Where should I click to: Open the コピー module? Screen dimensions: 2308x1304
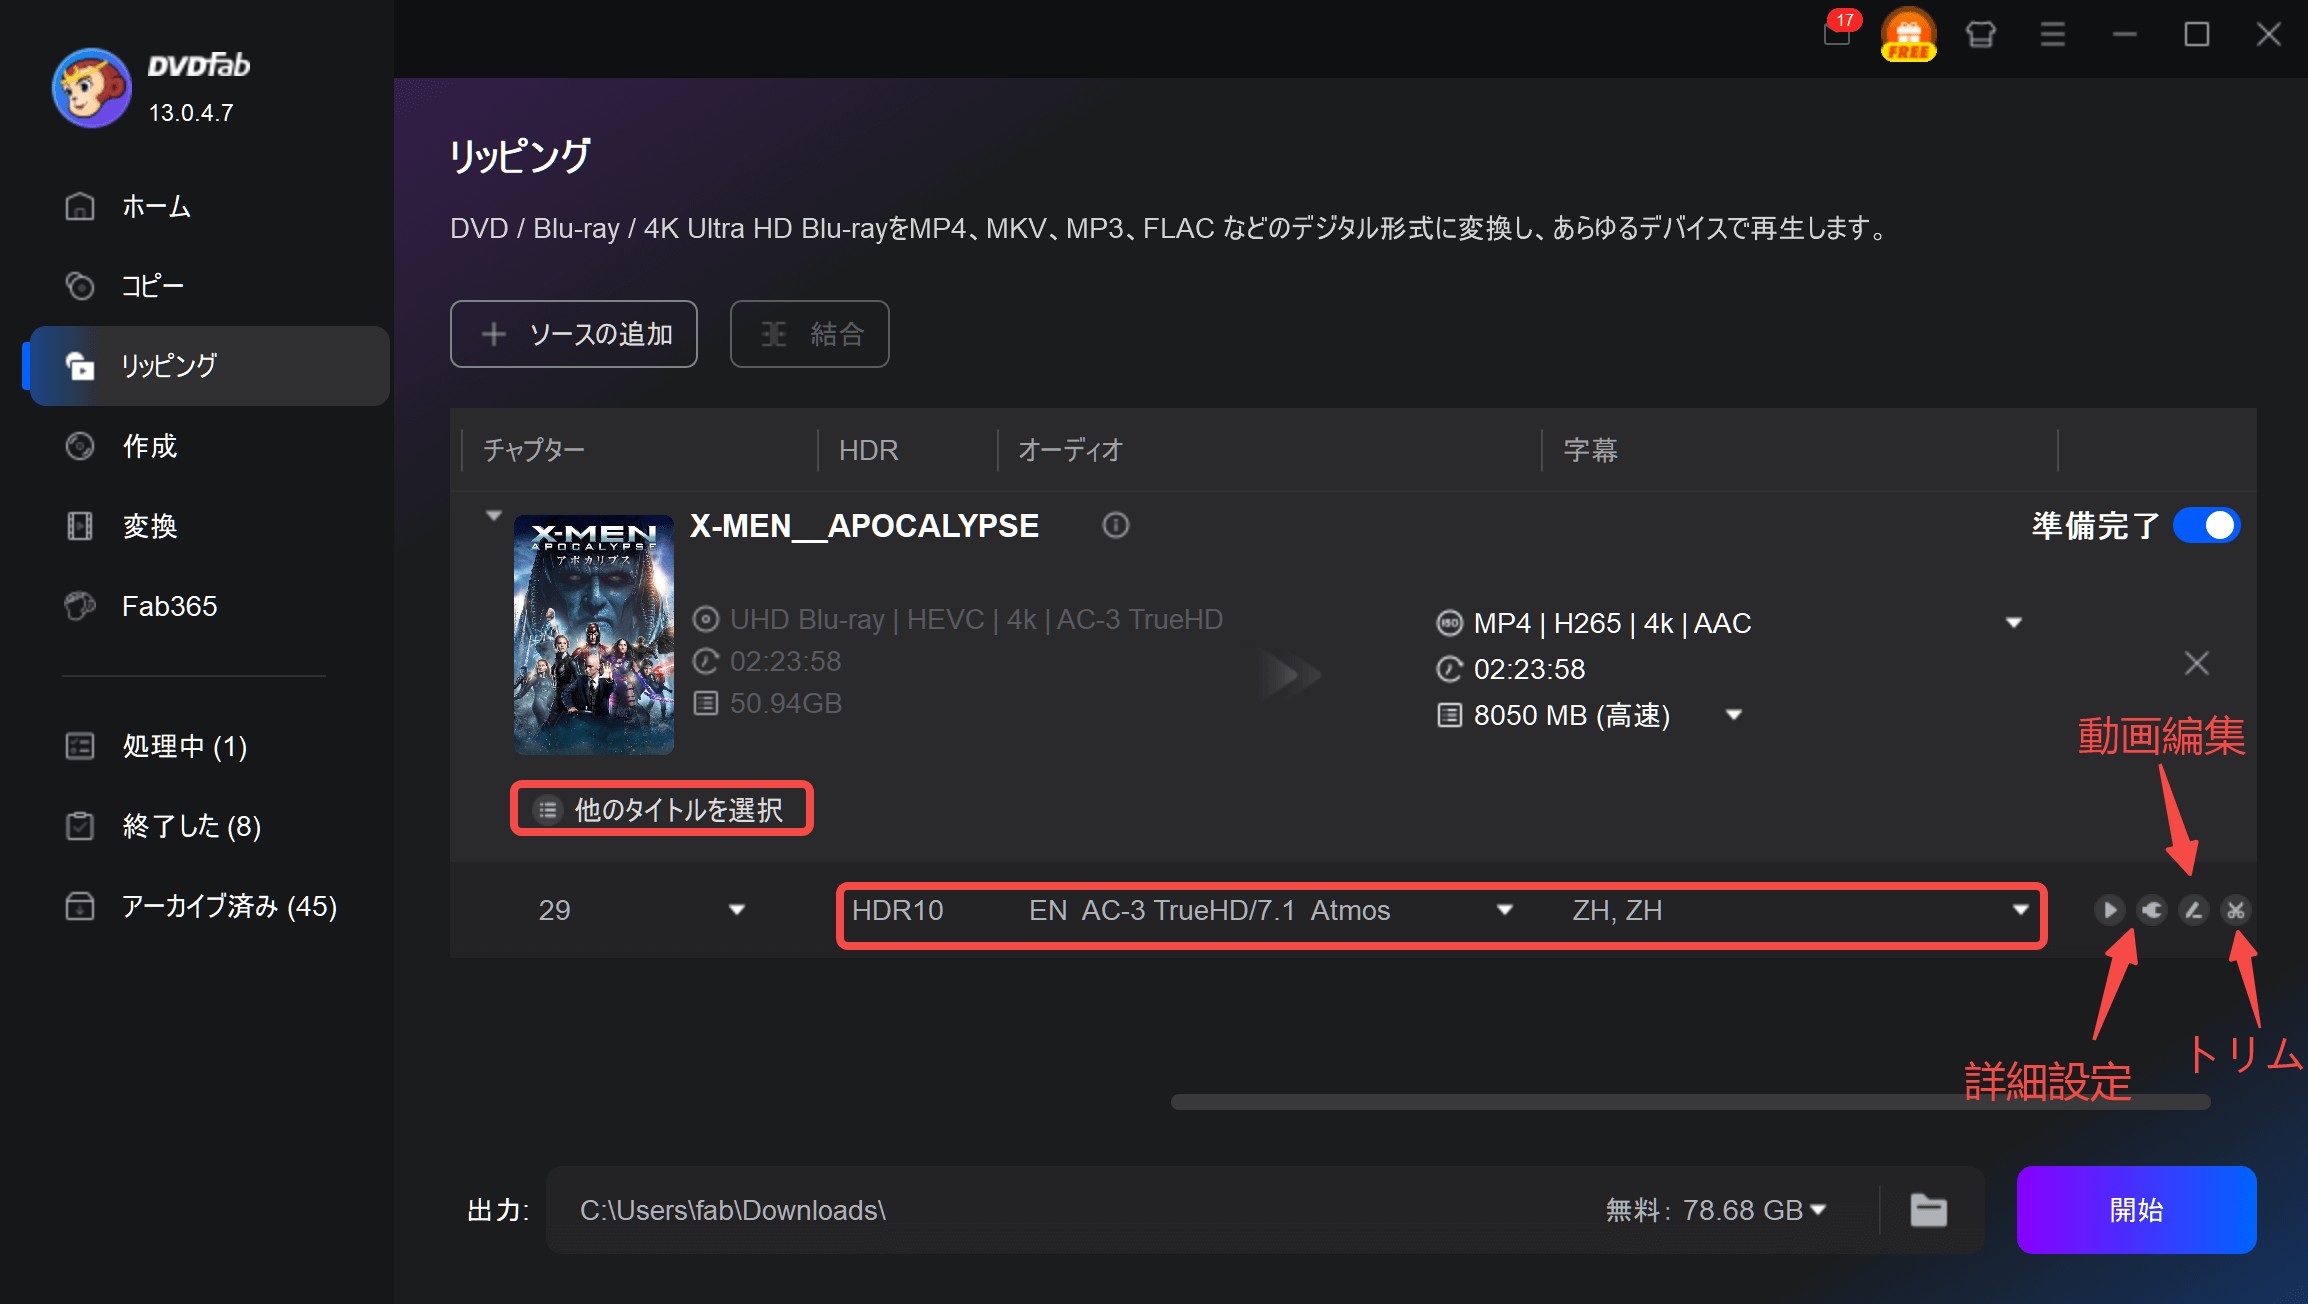(210, 286)
